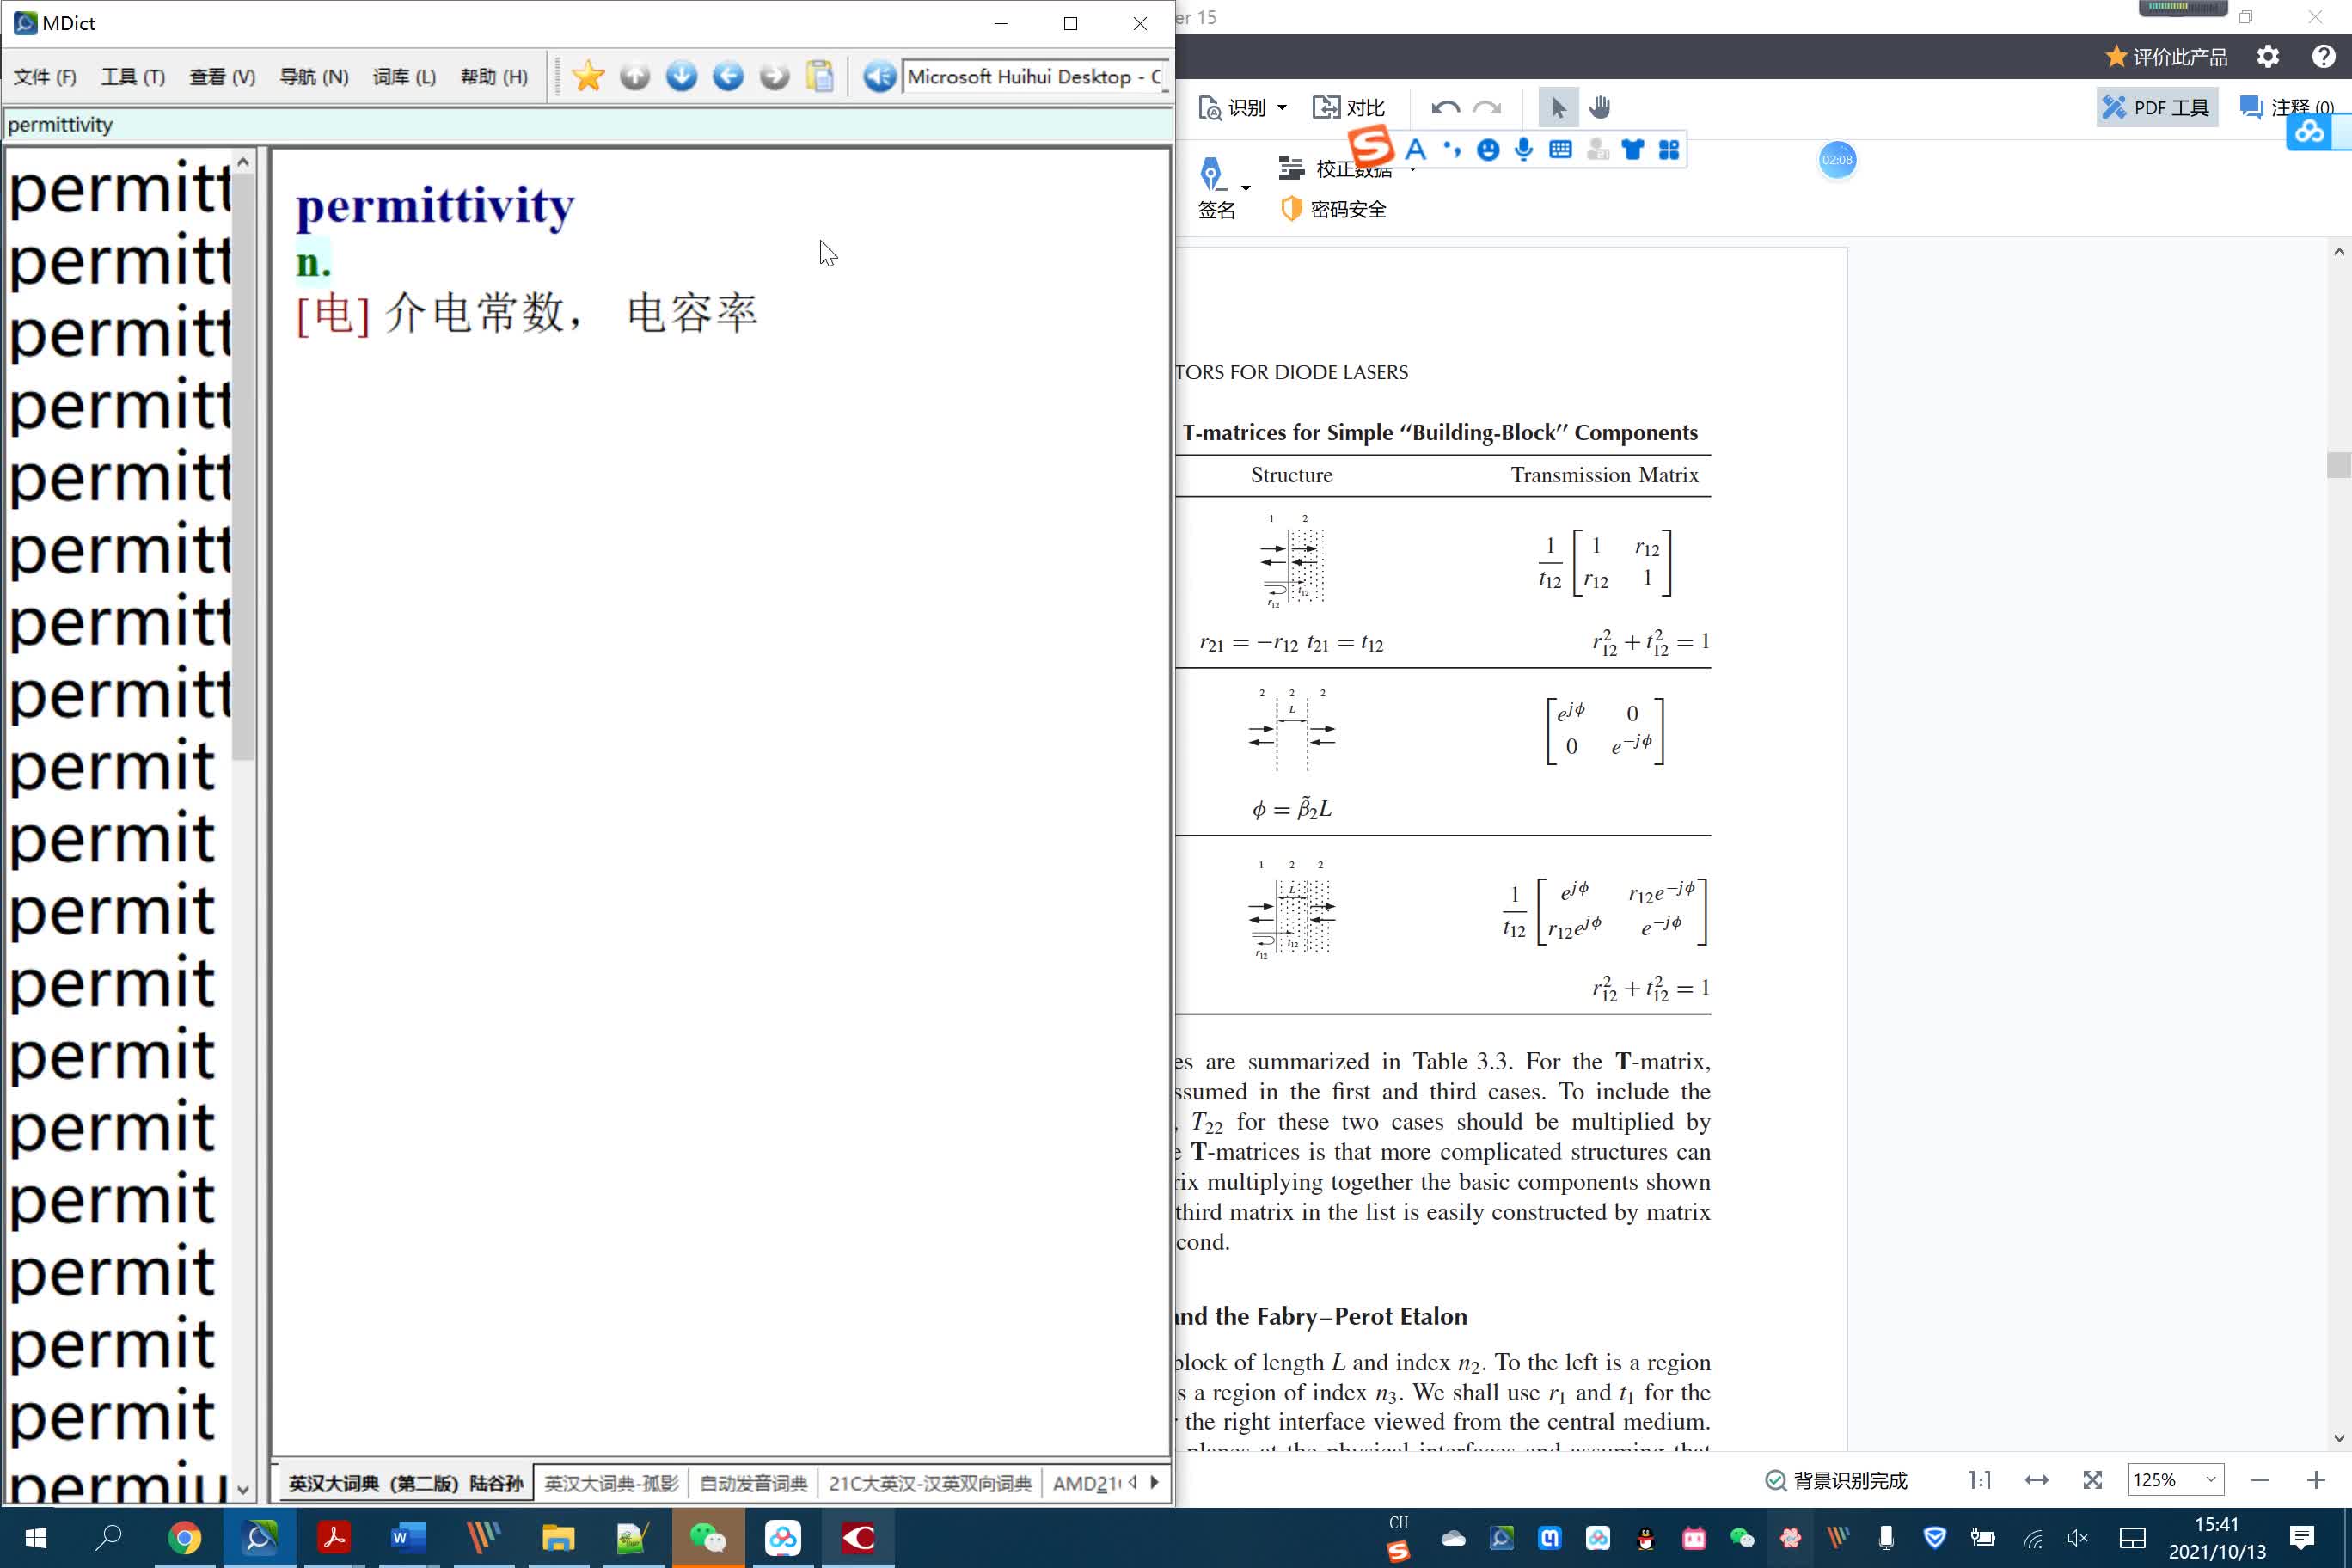Navigate back with blue left arrow

(727, 76)
